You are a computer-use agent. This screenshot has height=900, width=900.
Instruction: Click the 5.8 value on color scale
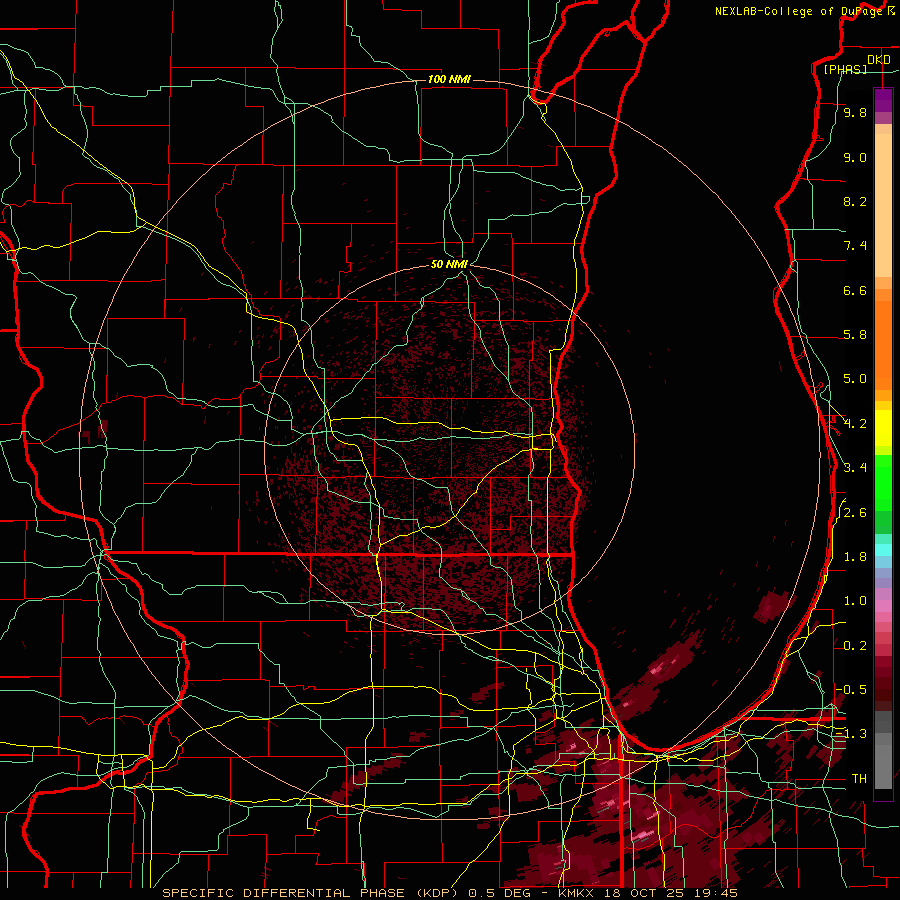point(855,335)
